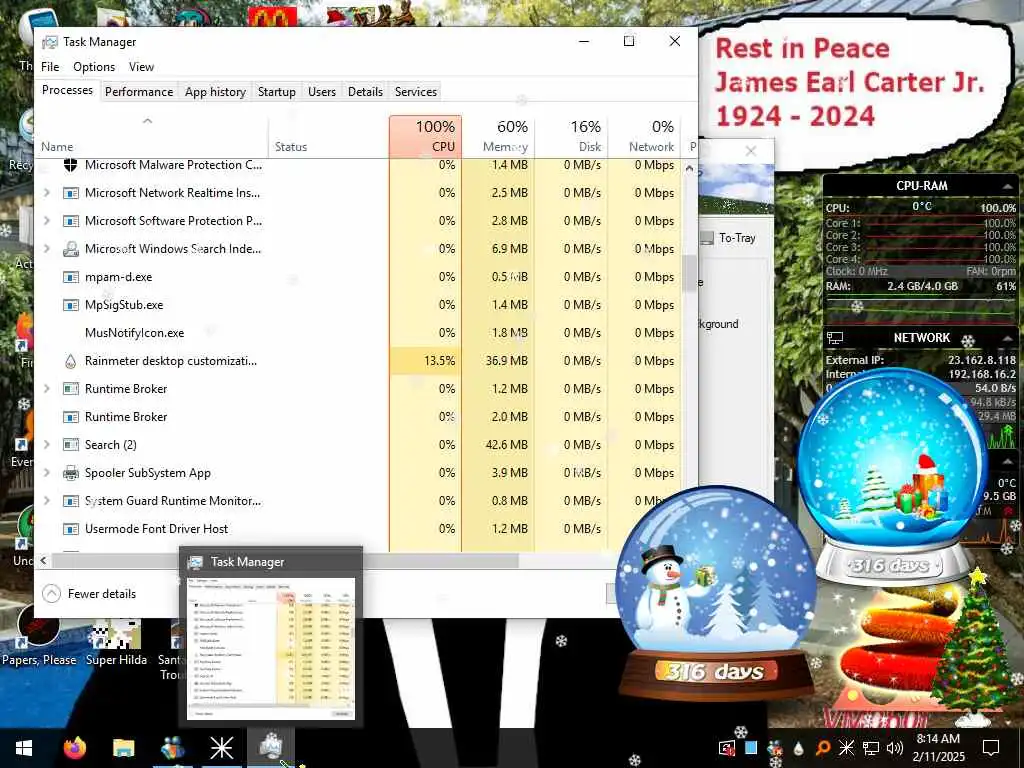Expand the Microsoft Software Protection Platform row
The width and height of the screenshot is (1024, 768).
46,221
